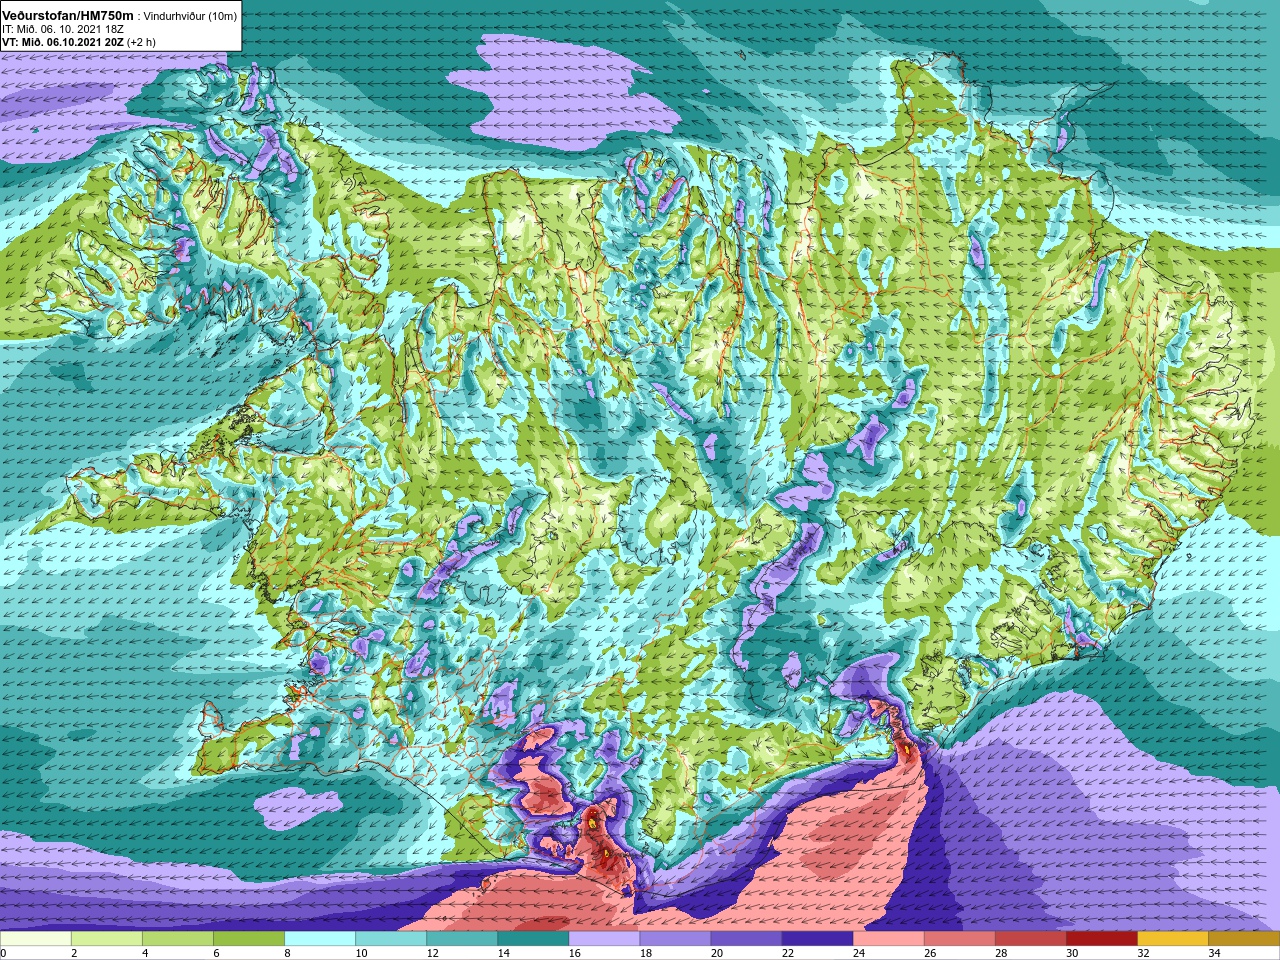Click the 24–26 light pink legend swatch

[x=888, y=939]
